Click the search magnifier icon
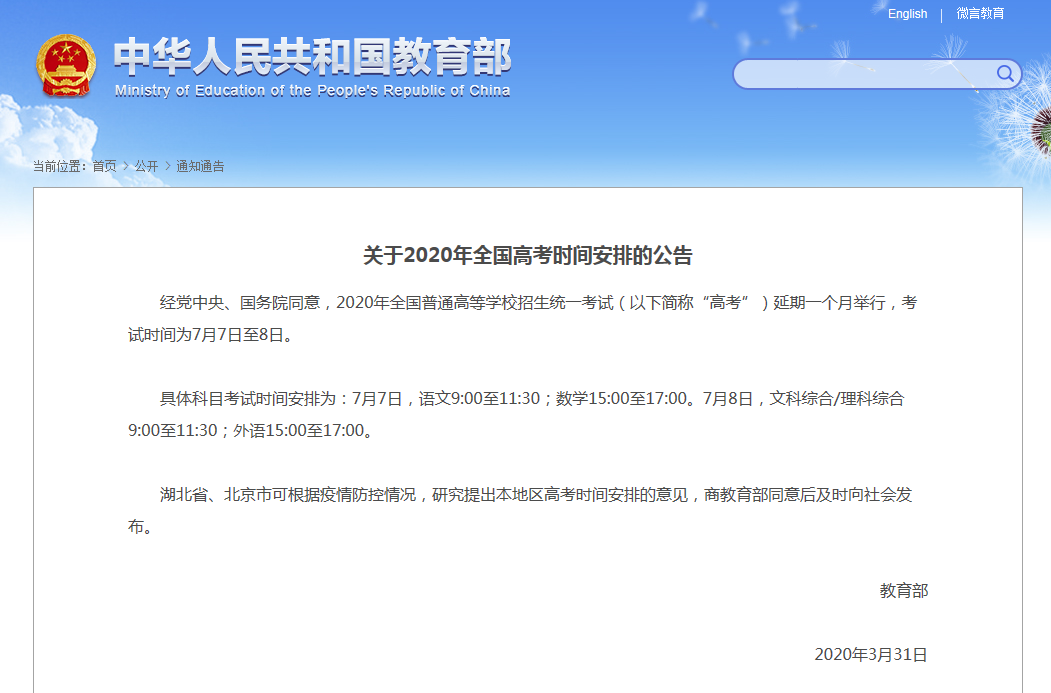The width and height of the screenshot is (1051, 693). pos(1005,74)
